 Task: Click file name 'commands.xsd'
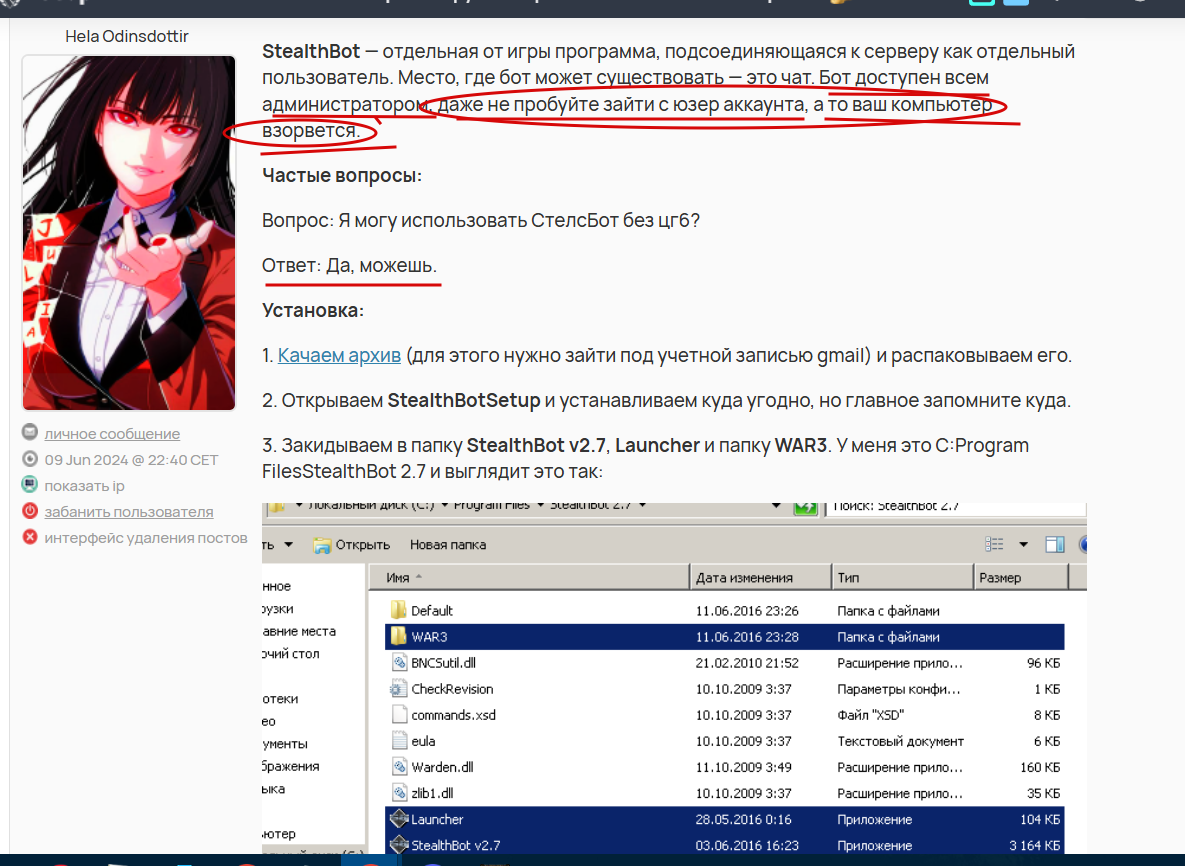click(x=453, y=715)
